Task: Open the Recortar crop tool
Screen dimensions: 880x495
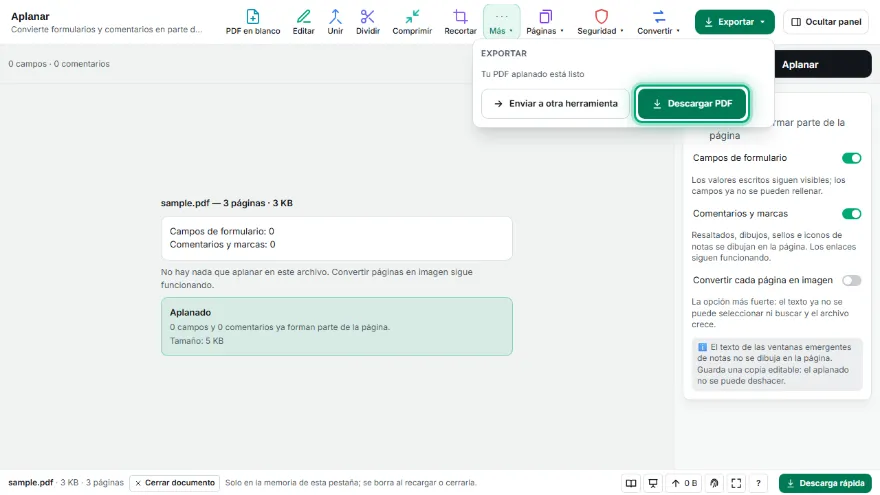Action: click(460, 22)
